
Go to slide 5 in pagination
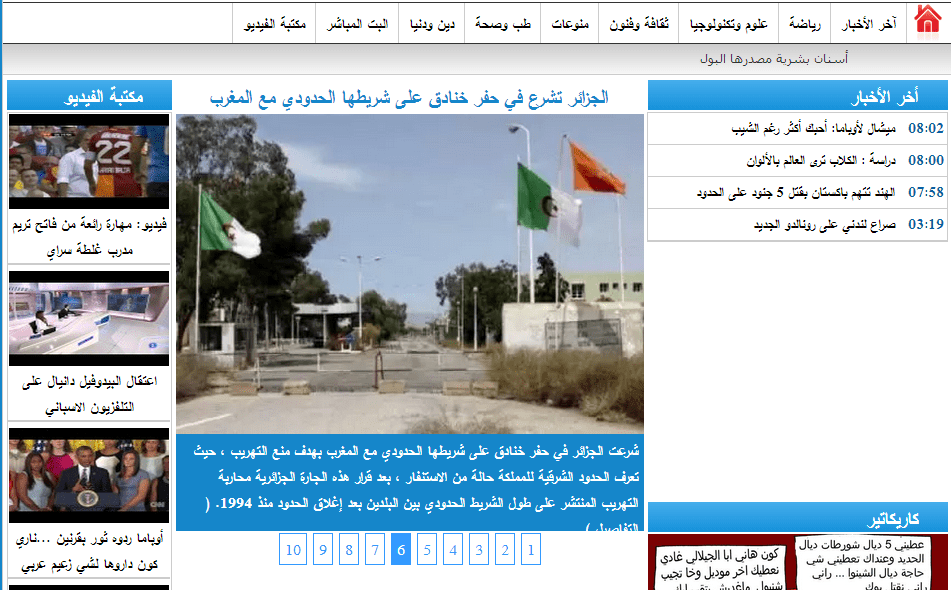[x=427, y=549]
